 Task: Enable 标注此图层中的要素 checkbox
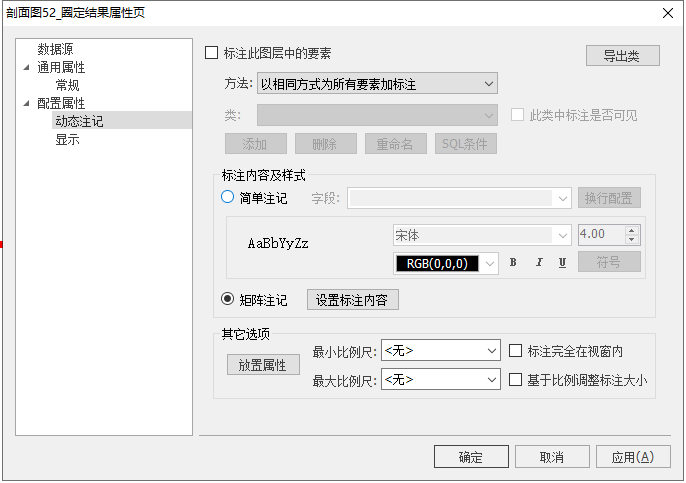pyautogui.click(x=211, y=53)
